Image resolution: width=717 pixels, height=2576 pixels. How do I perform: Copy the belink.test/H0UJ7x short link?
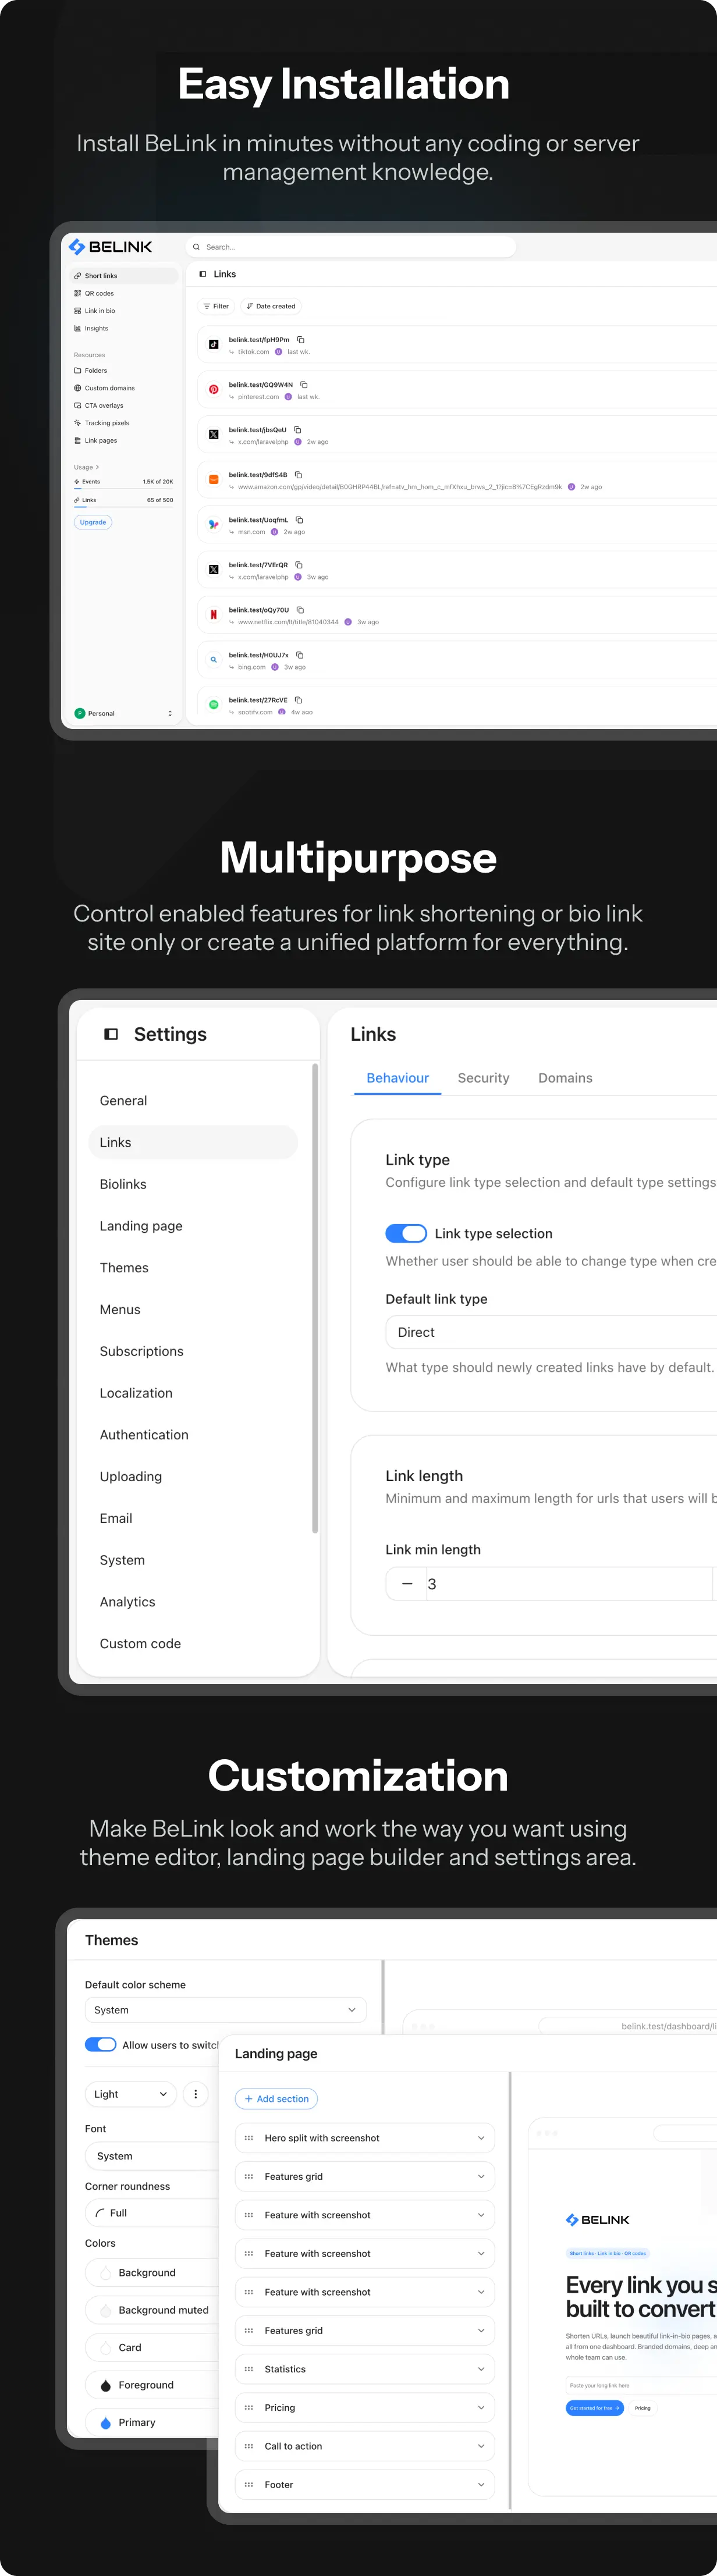(x=299, y=655)
